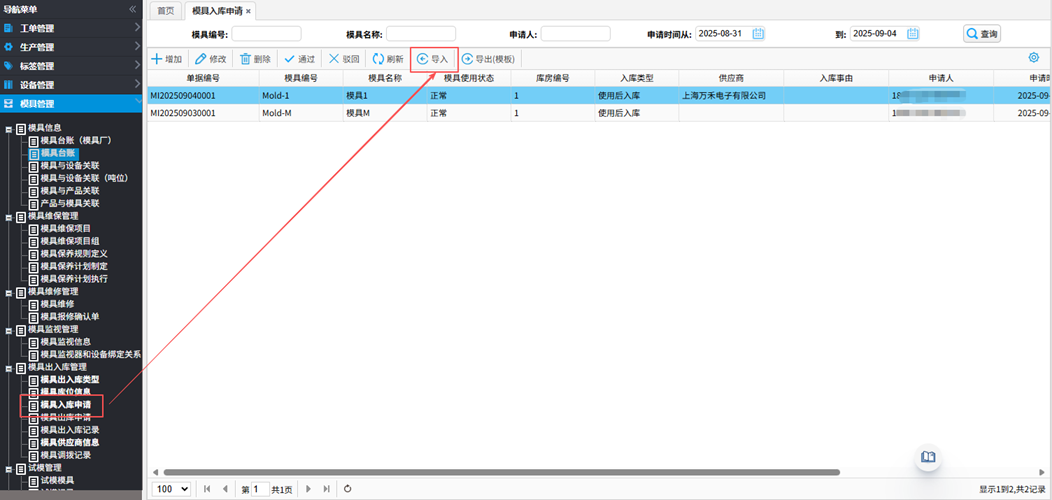Click the 删除 (delete) trash icon
Screen dimensions: 1052x500
pos(246,59)
